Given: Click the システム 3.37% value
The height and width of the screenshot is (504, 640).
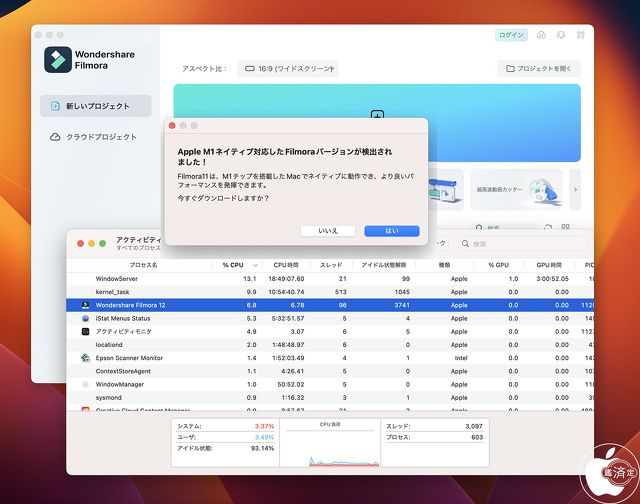Looking at the screenshot, I should pyautogui.click(x=264, y=426).
